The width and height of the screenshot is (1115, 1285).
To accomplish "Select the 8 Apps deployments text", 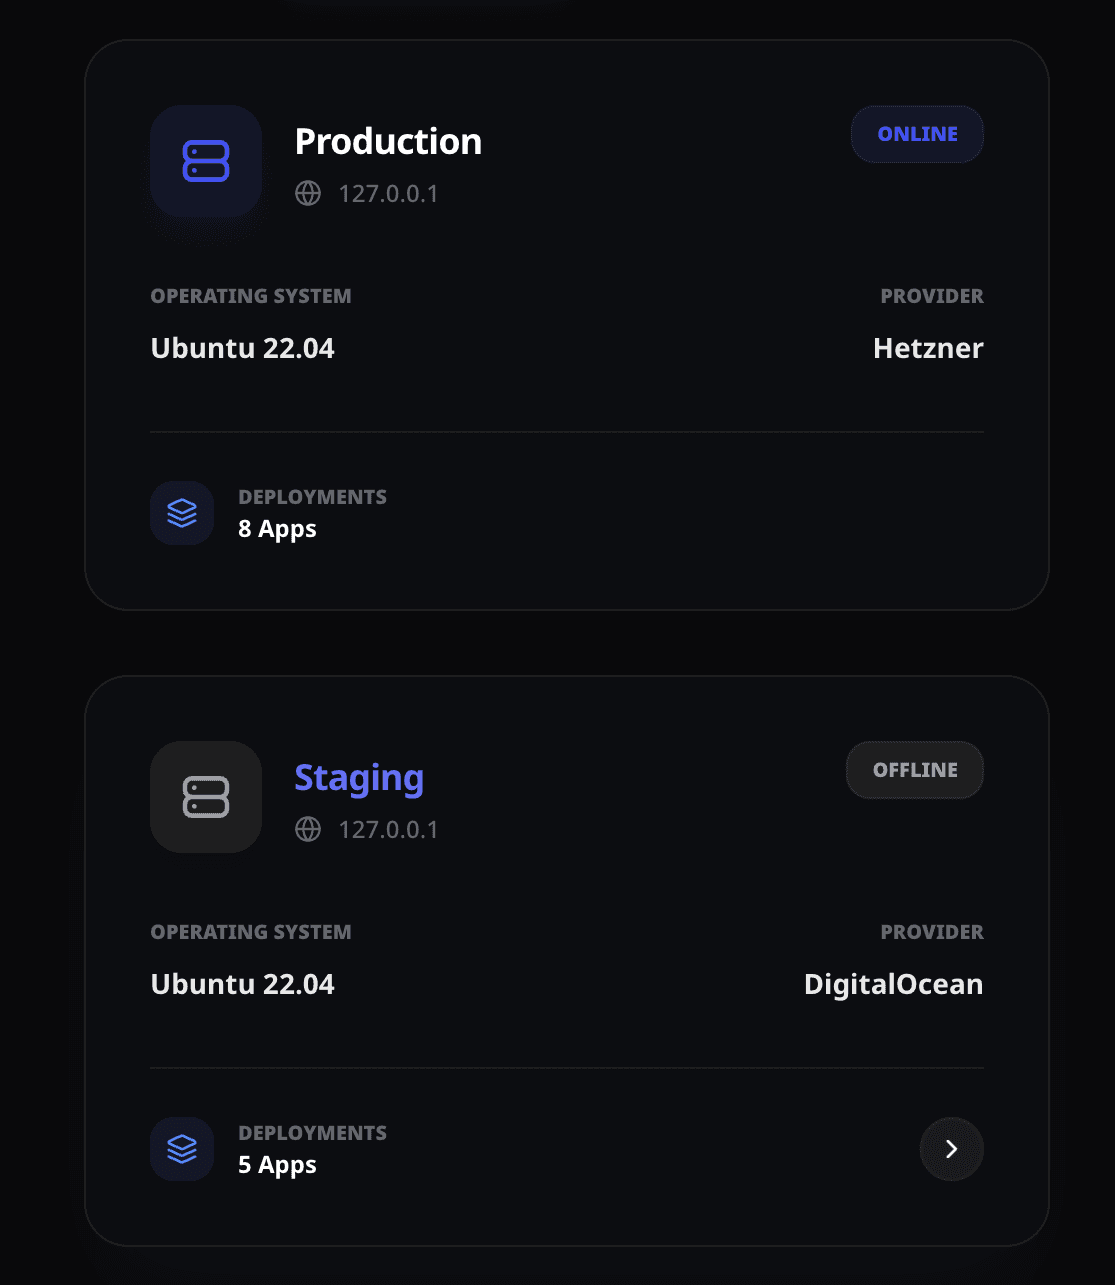I will 277,529.
